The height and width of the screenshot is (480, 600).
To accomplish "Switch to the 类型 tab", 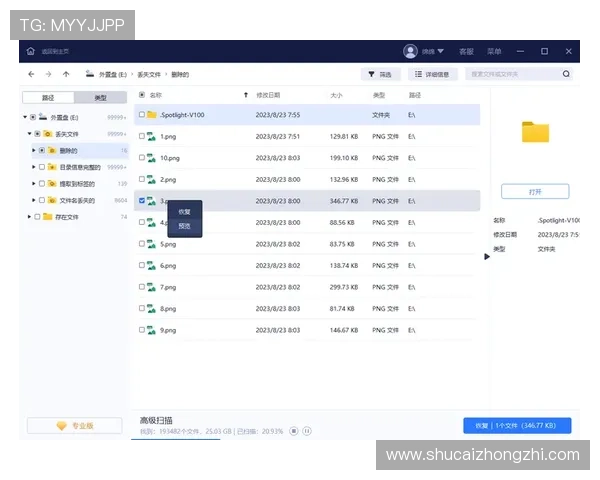I will [100, 98].
